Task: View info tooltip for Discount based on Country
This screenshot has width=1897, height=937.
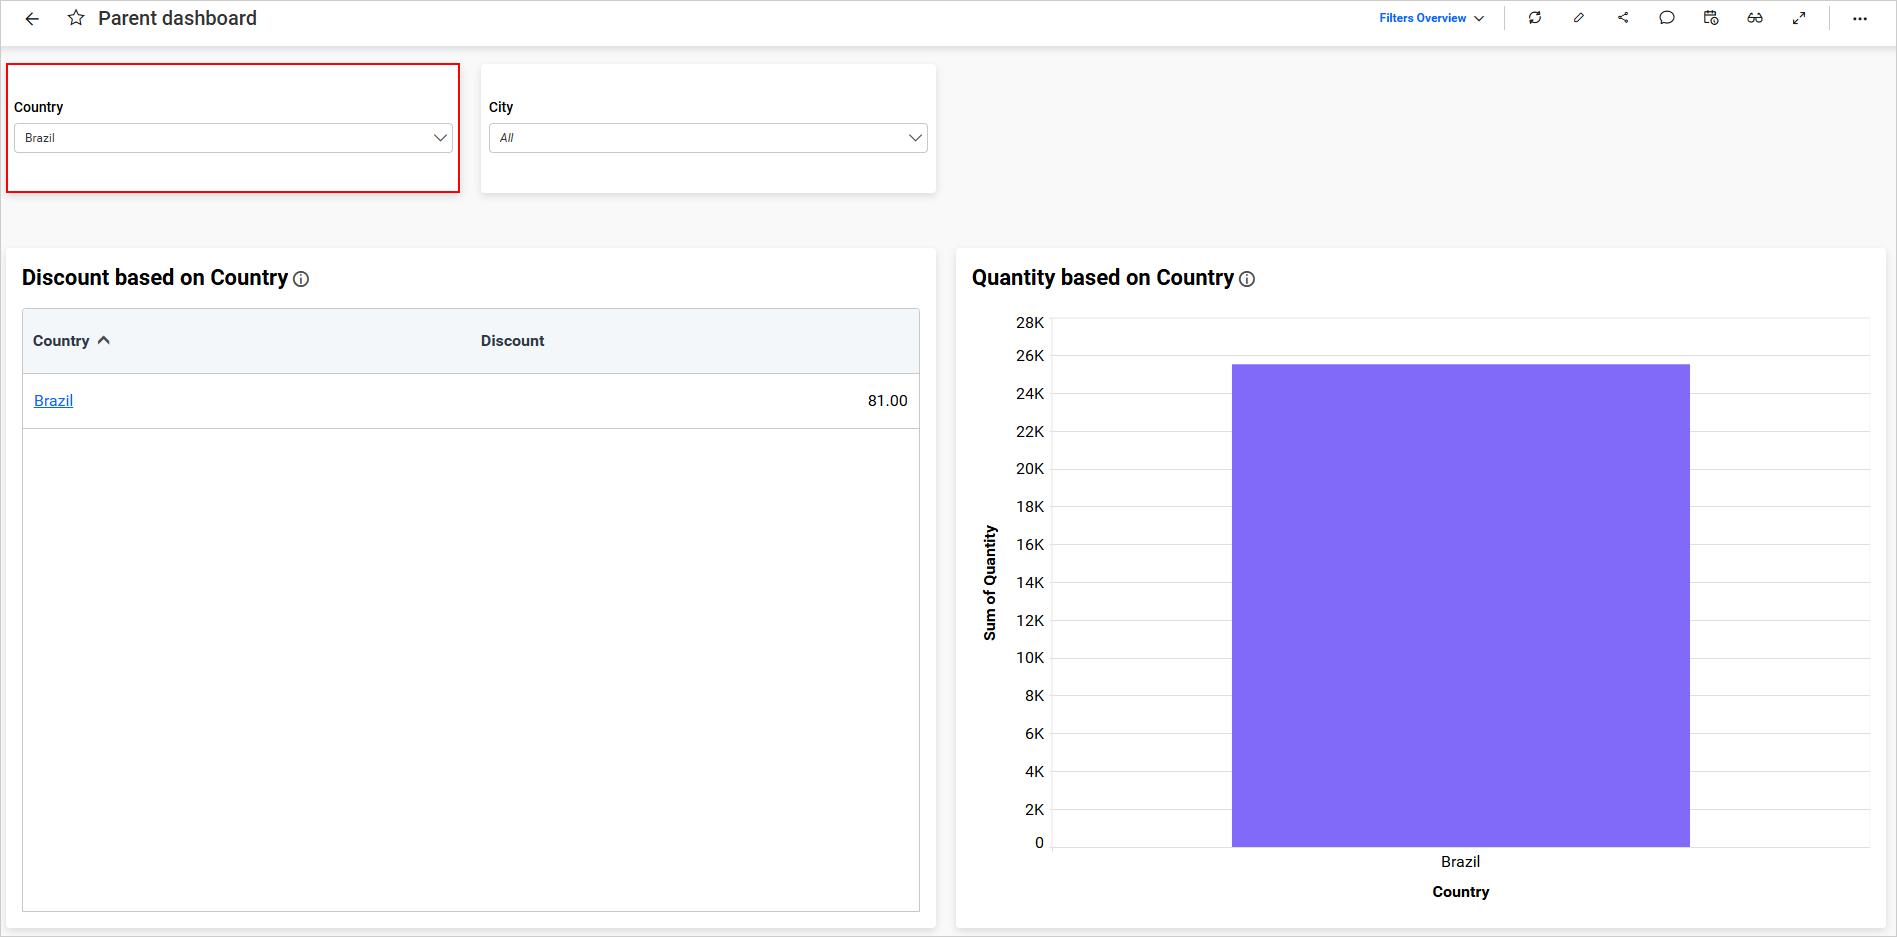Action: click(300, 279)
